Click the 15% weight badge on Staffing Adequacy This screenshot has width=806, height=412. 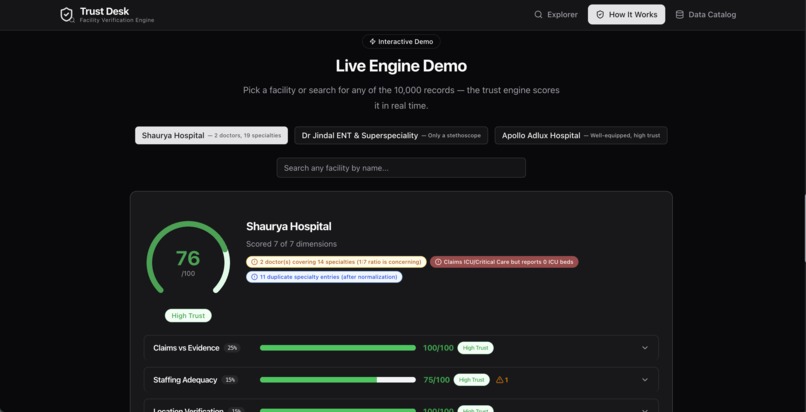click(230, 380)
